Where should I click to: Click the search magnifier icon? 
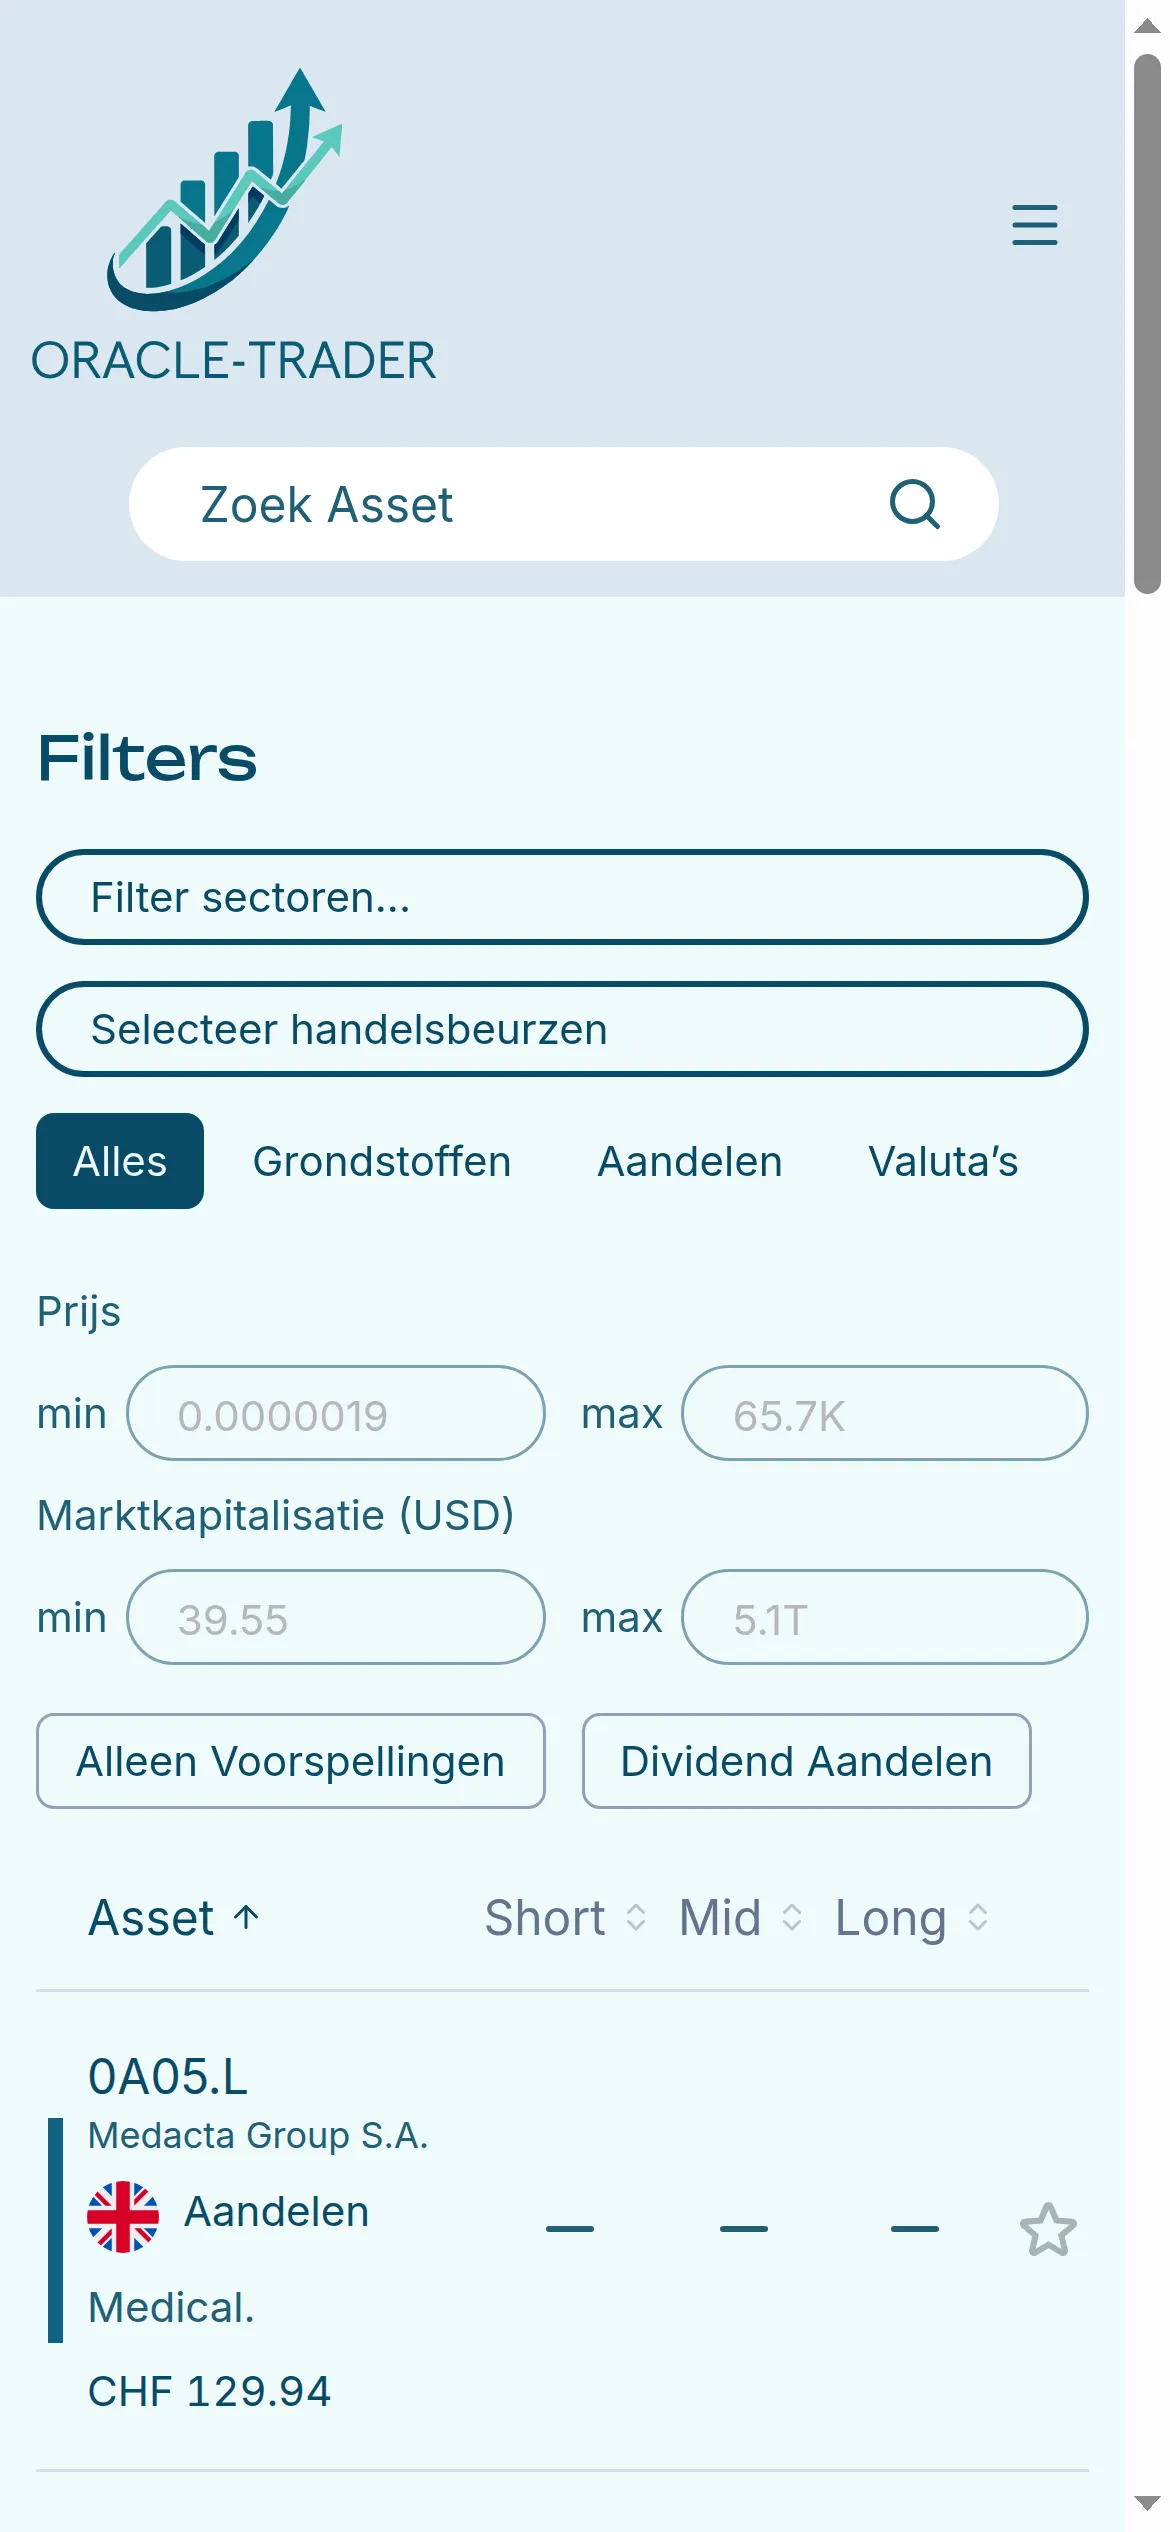915,504
